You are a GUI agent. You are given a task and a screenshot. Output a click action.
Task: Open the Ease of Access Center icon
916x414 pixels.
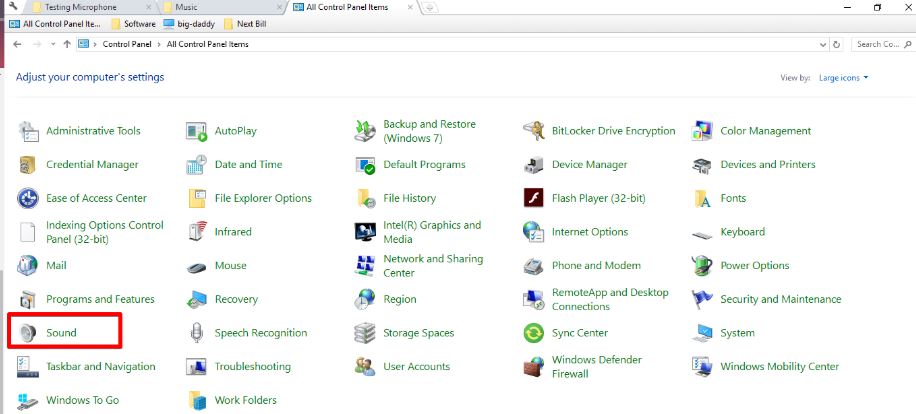pyautogui.click(x=28, y=199)
